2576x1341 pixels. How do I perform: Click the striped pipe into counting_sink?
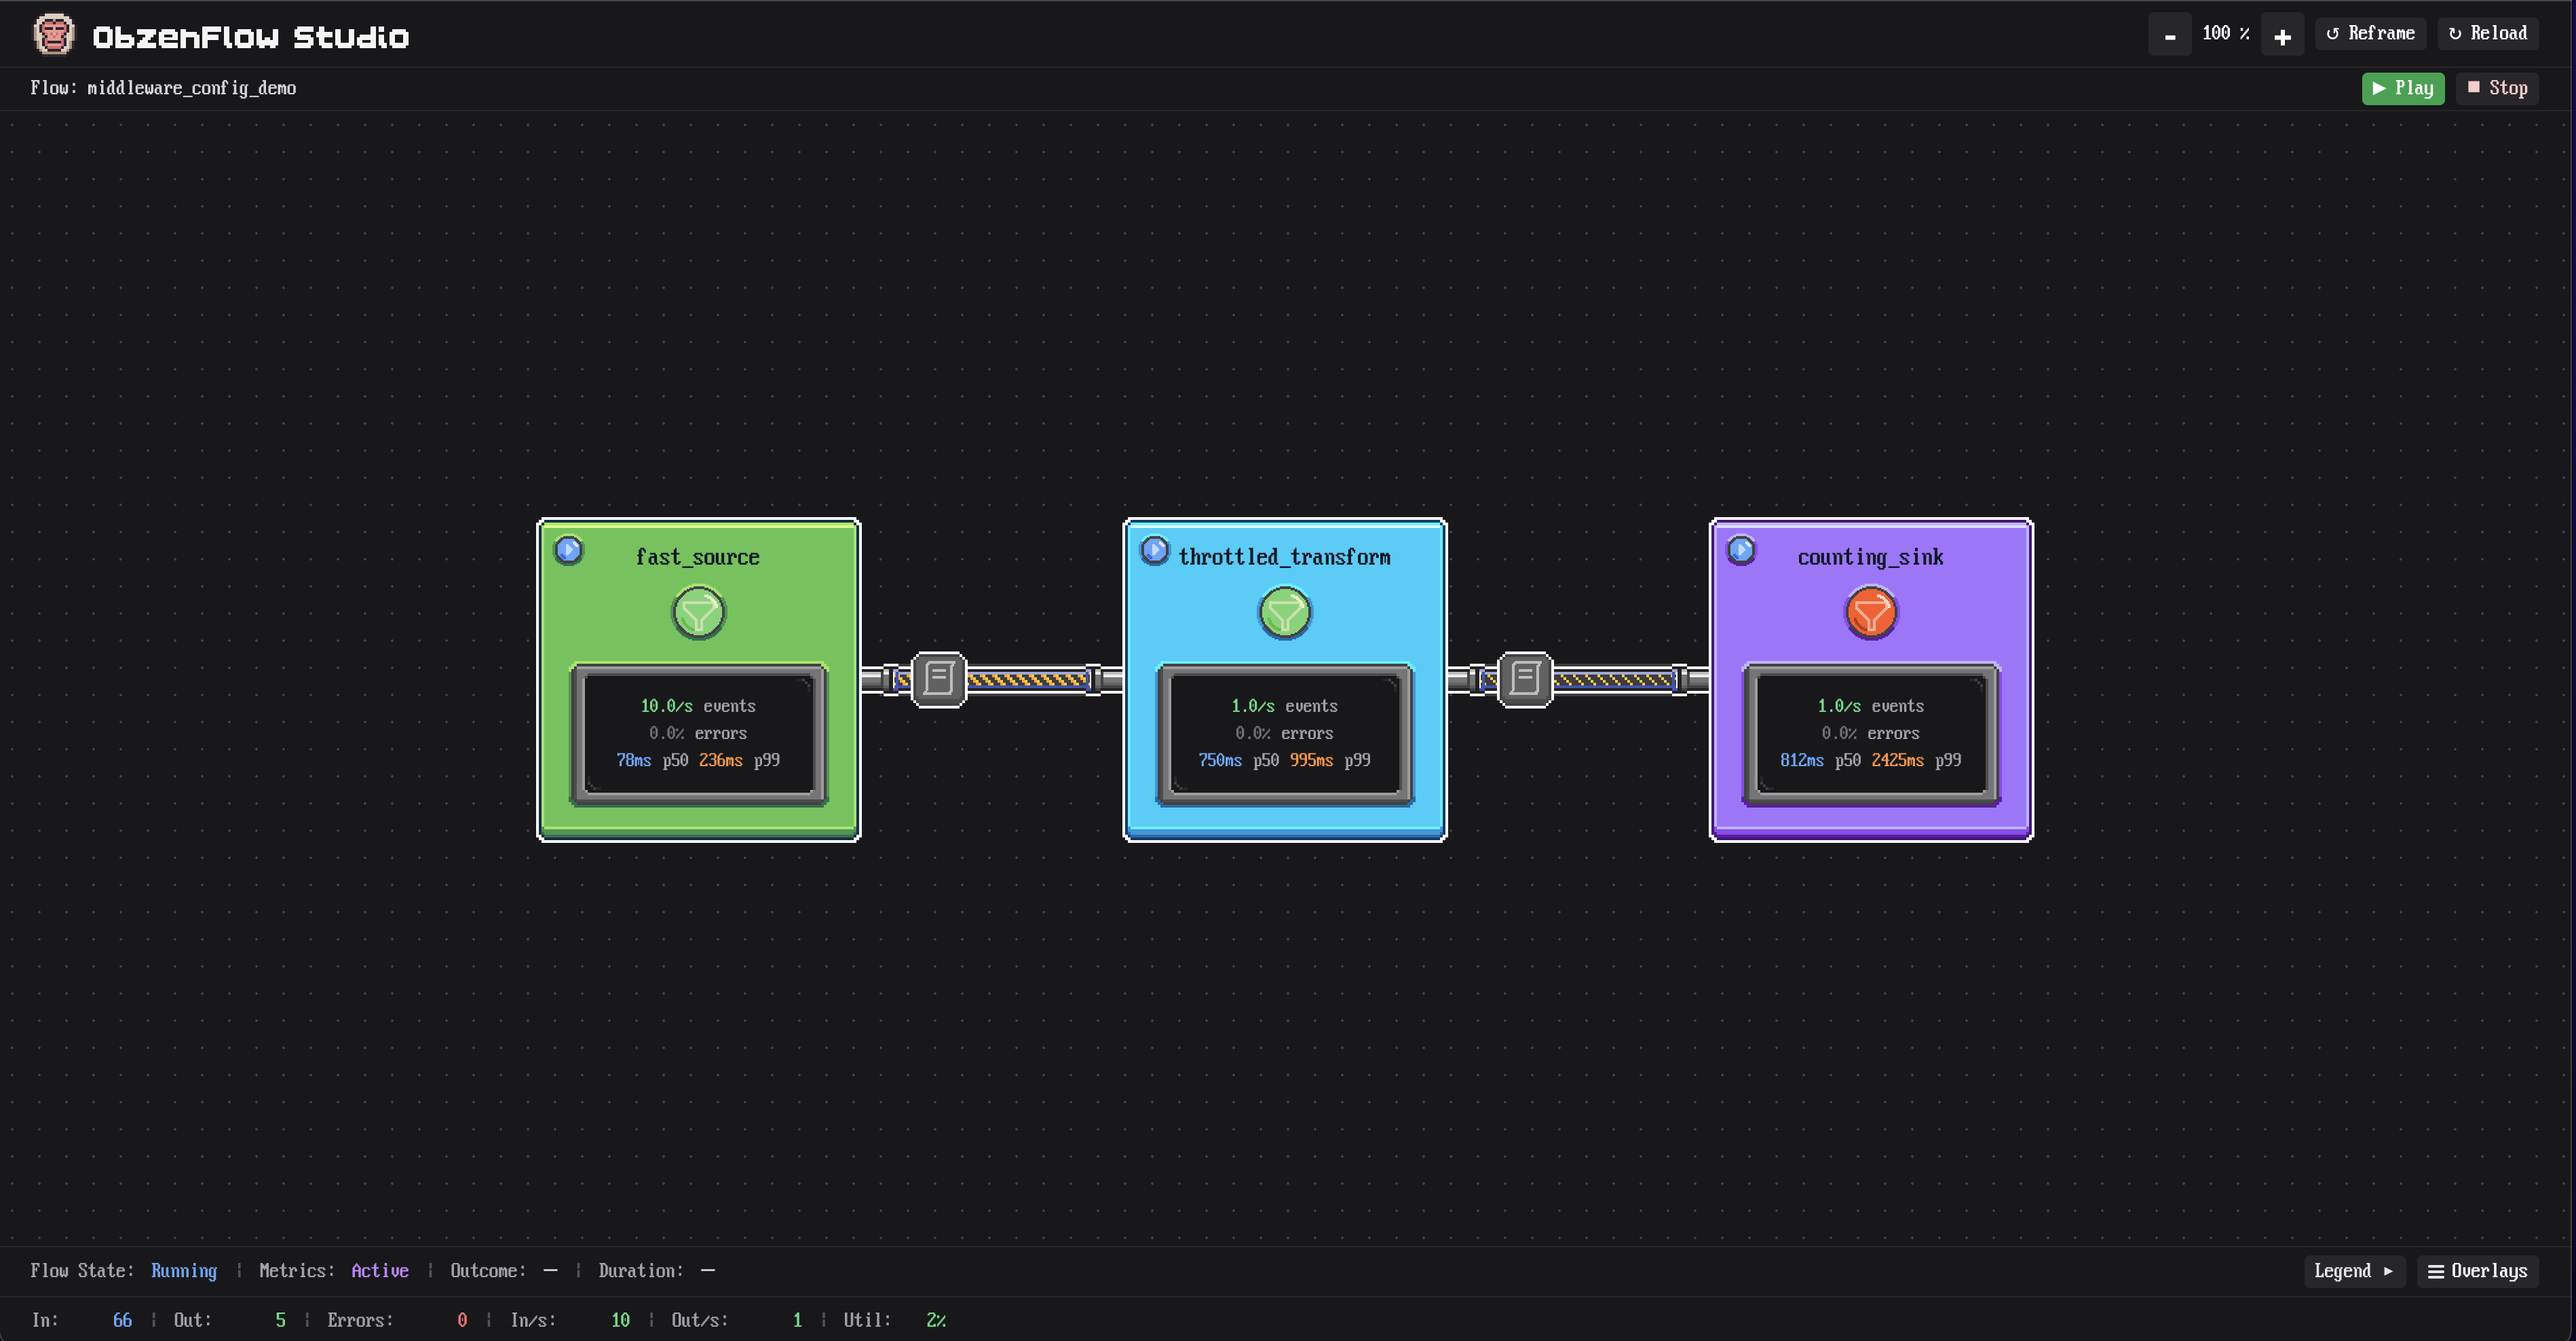[x=1614, y=680]
